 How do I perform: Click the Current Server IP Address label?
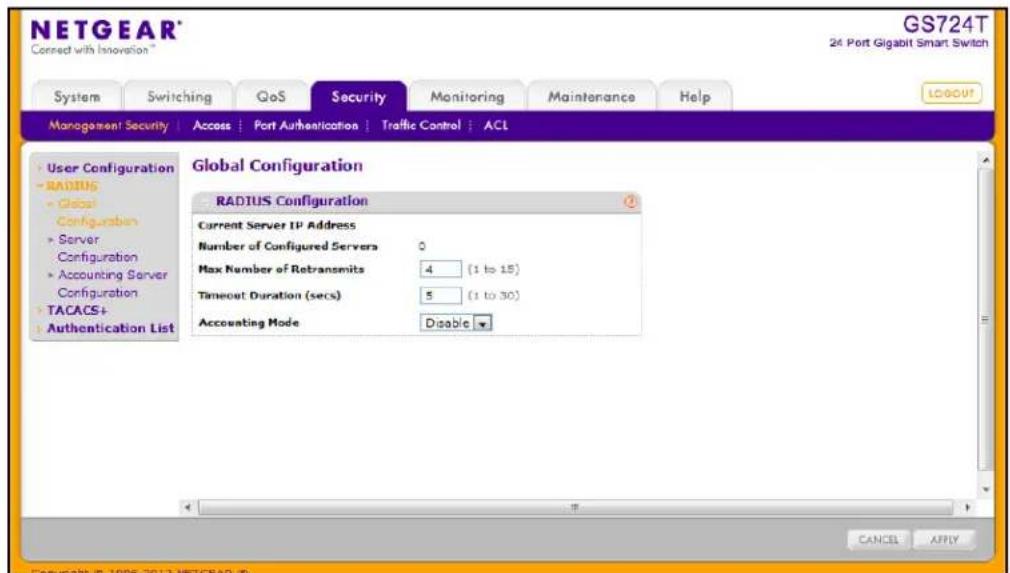(x=276, y=225)
